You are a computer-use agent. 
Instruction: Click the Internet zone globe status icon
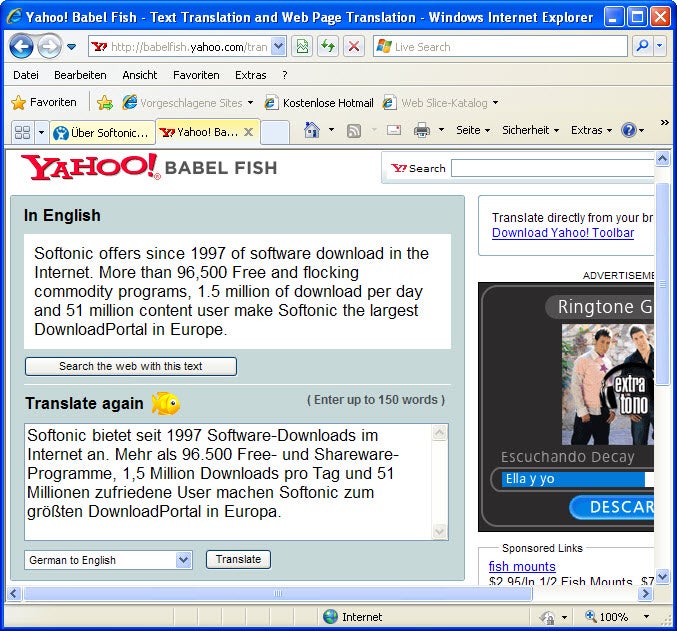pyautogui.click(x=330, y=617)
